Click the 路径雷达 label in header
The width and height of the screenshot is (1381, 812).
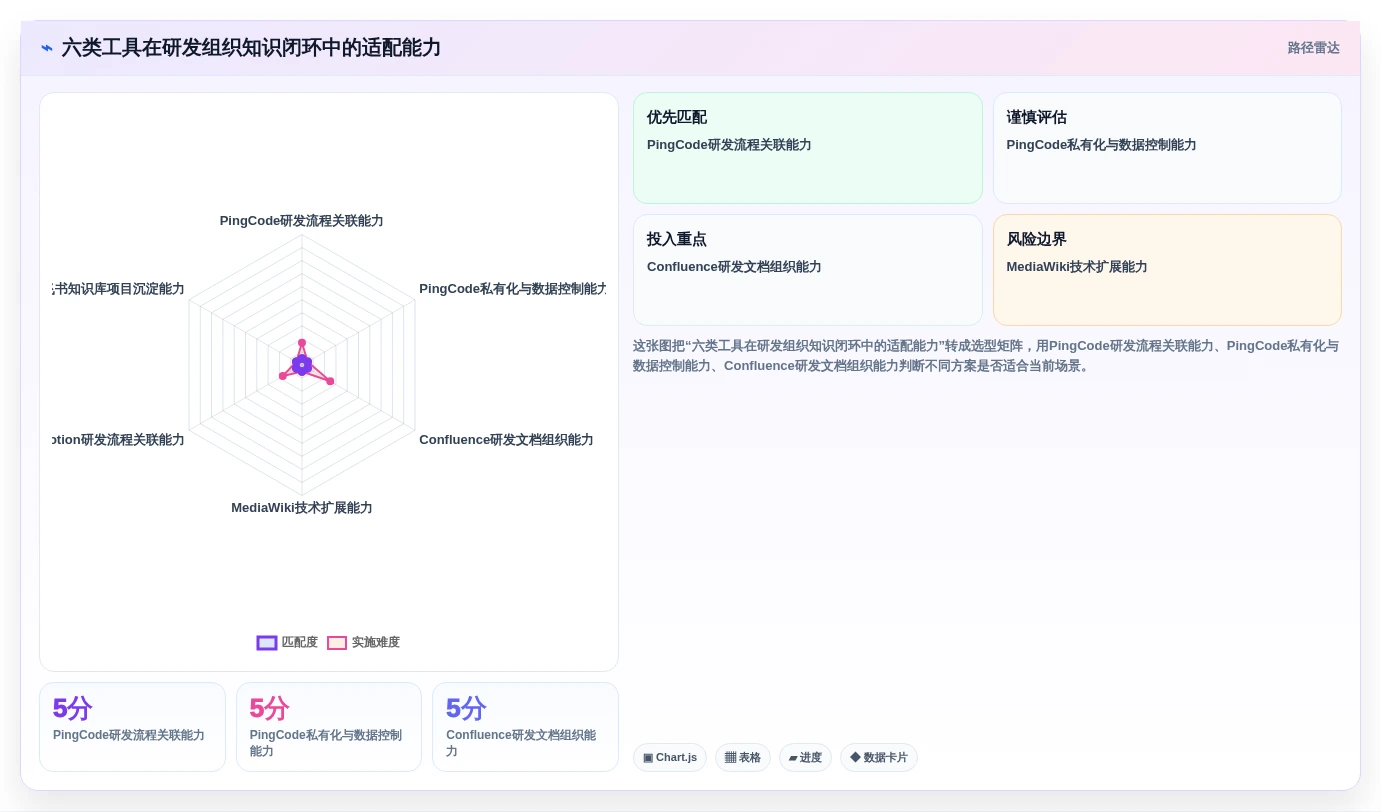[1313, 48]
